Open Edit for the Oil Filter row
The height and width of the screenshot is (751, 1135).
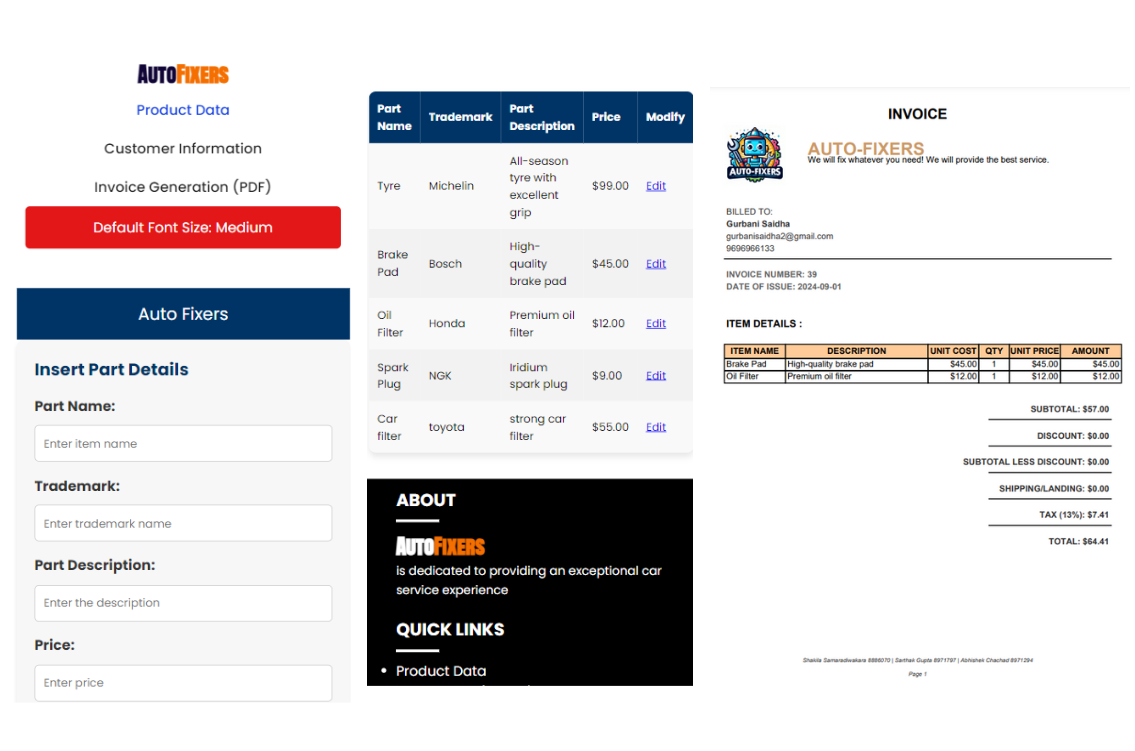point(656,323)
